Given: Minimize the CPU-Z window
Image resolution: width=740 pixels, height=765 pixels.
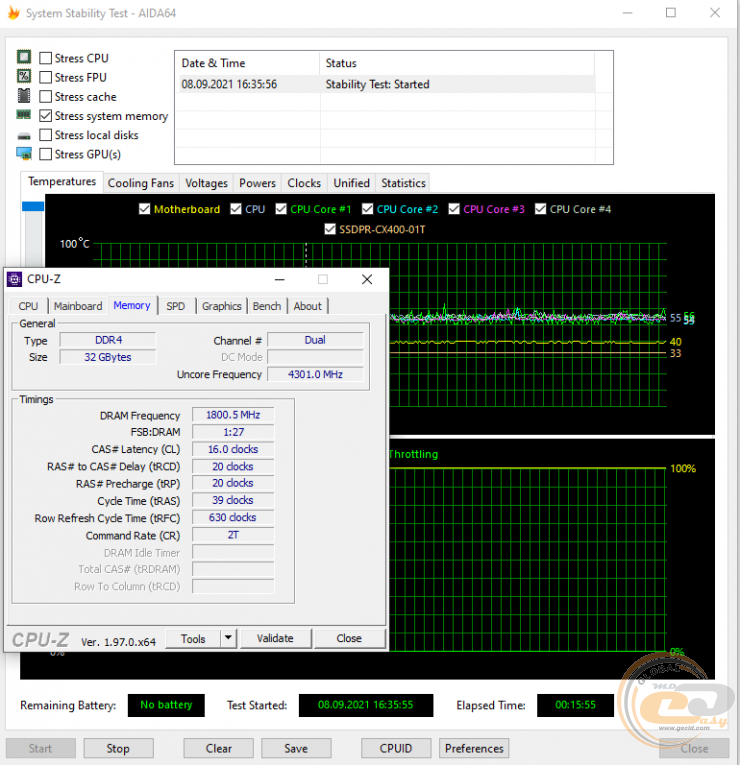Looking at the screenshot, I should [280, 279].
